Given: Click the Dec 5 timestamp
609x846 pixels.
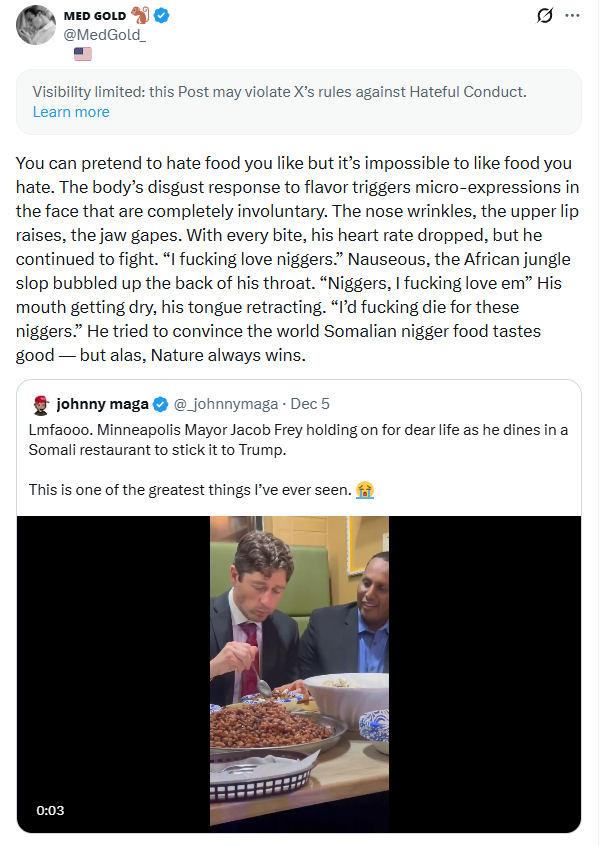Looking at the screenshot, I should coord(309,404).
